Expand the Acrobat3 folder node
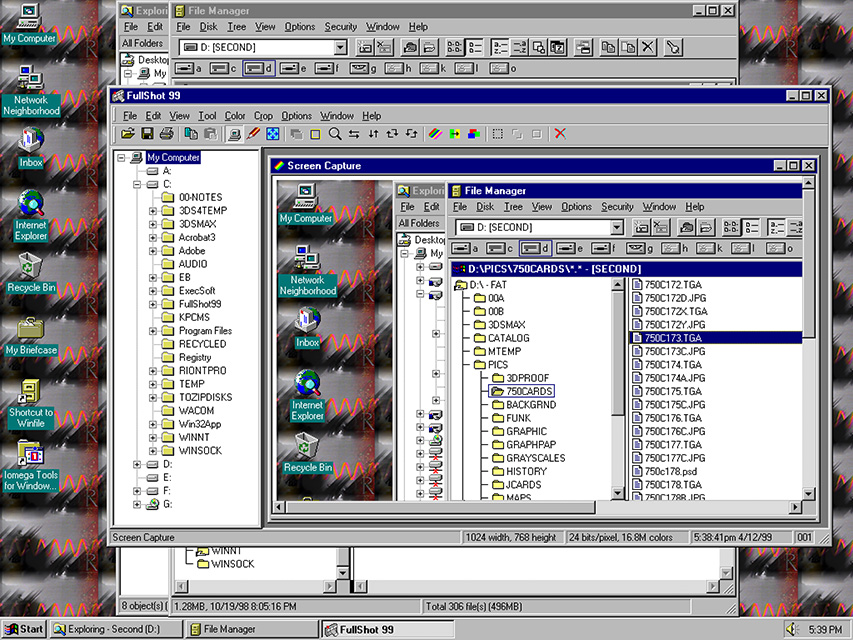Viewport: 853px width, 640px height. click(153, 237)
